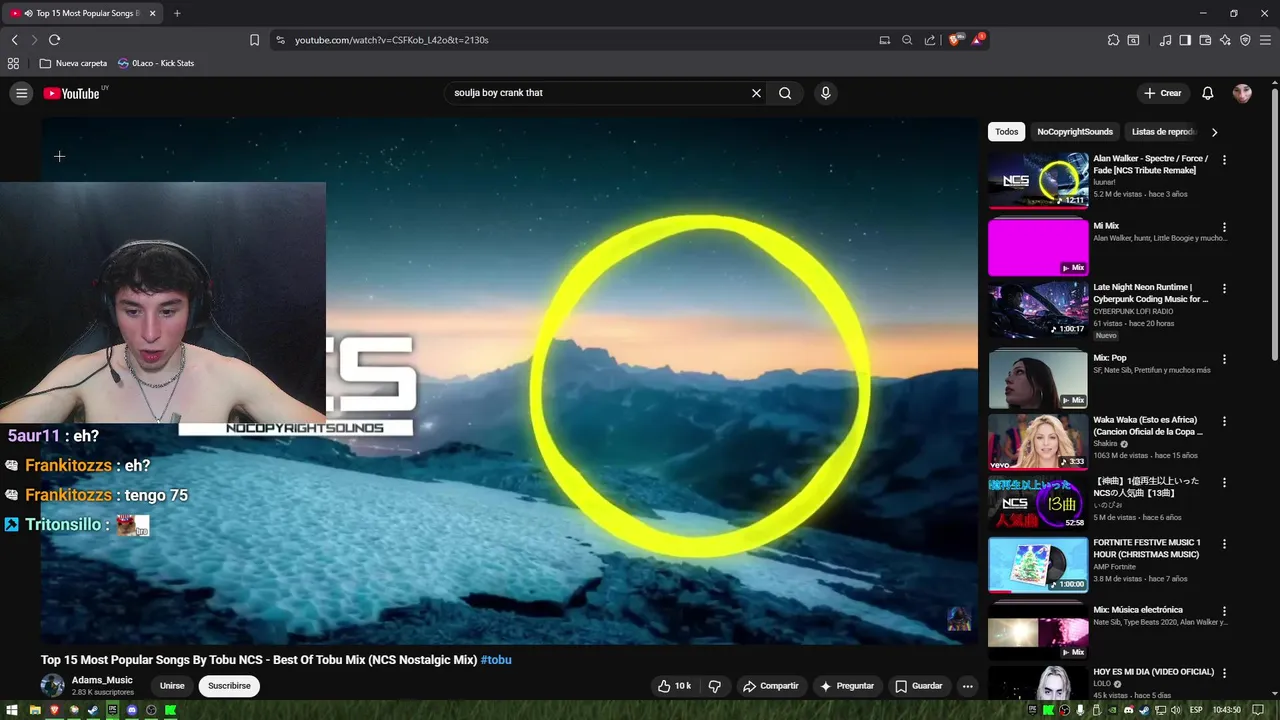Viewport: 1280px width, 720px height.
Task: Dislike the video with thumbs-down
Action: [x=715, y=686]
